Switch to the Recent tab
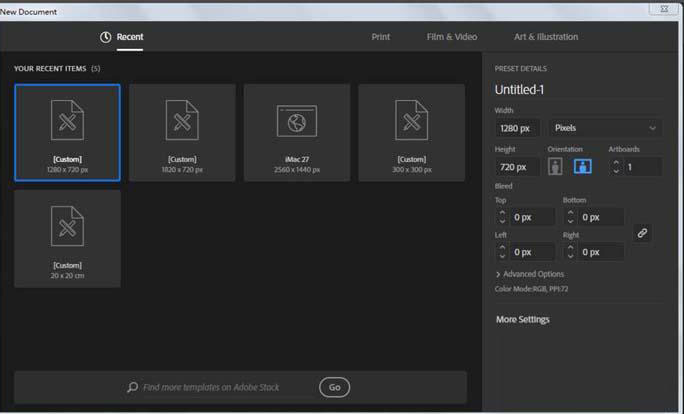 coord(130,37)
